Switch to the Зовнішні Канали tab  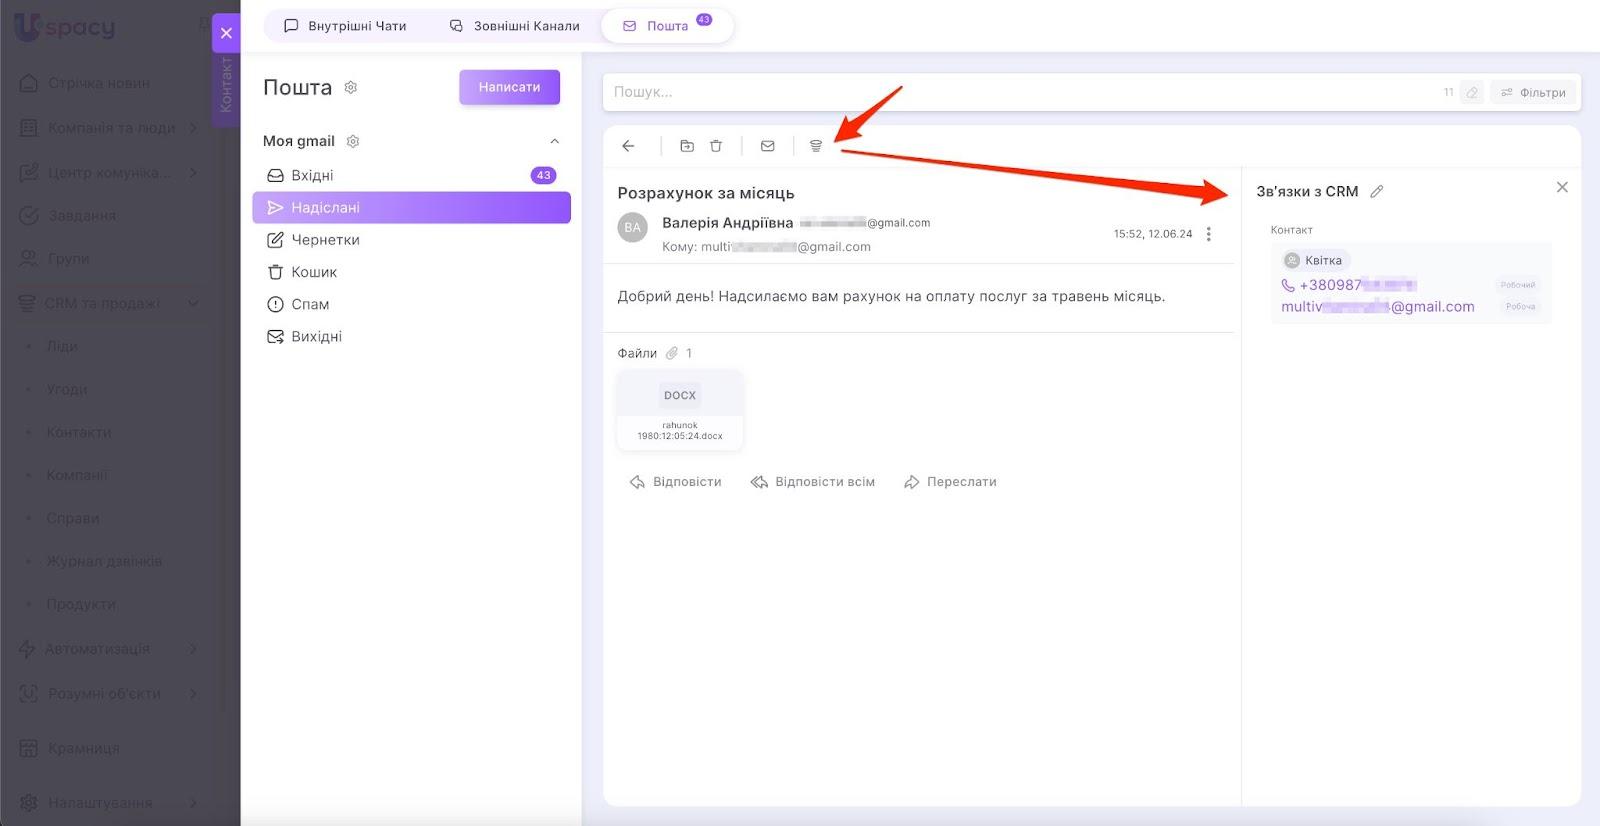[x=515, y=26]
